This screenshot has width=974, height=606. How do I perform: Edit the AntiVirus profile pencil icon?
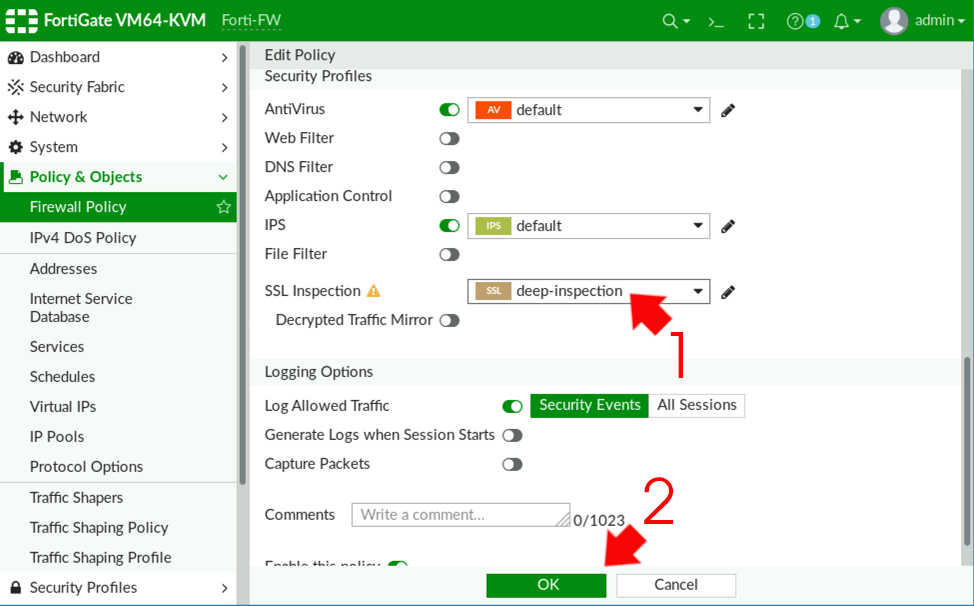(x=728, y=111)
